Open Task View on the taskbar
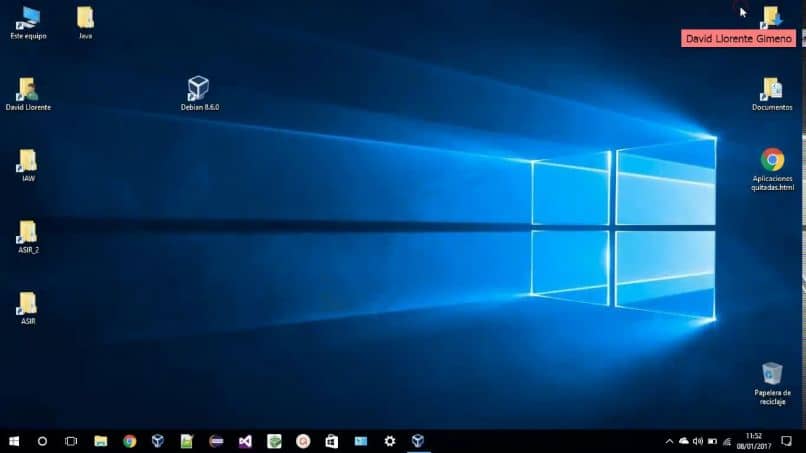Screen dimensions: 806x453 [71, 441]
